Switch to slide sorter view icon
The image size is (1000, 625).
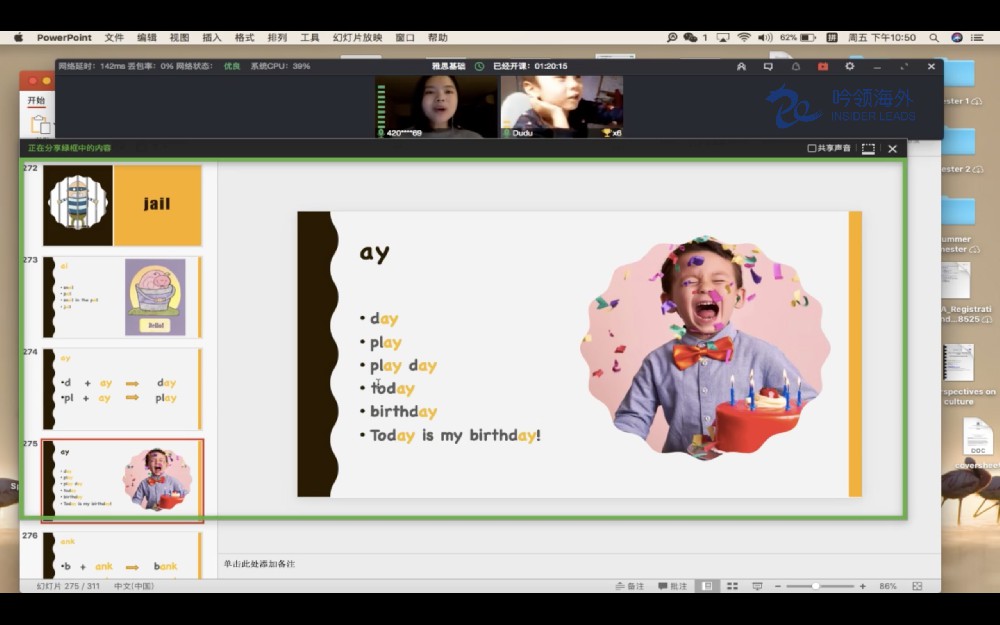(732, 586)
